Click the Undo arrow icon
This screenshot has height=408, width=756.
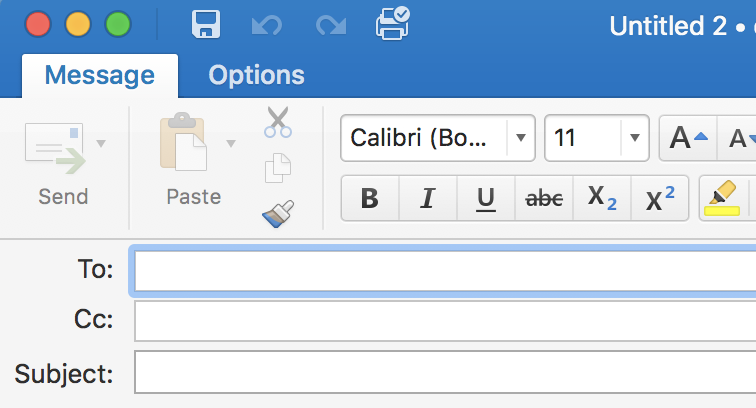click(x=267, y=25)
